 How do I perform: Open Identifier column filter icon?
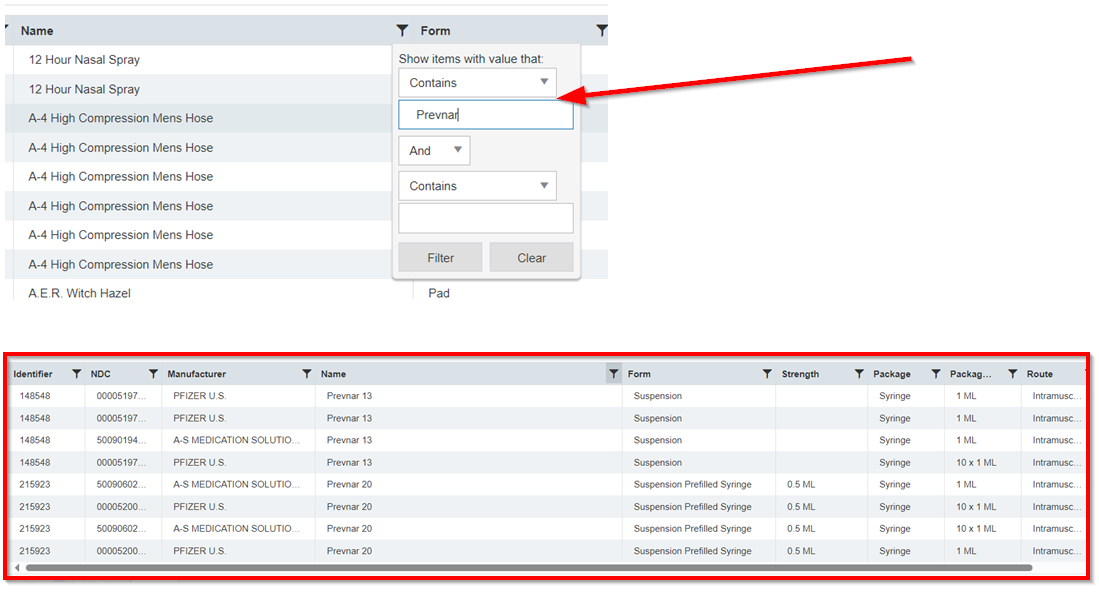tap(76, 373)
